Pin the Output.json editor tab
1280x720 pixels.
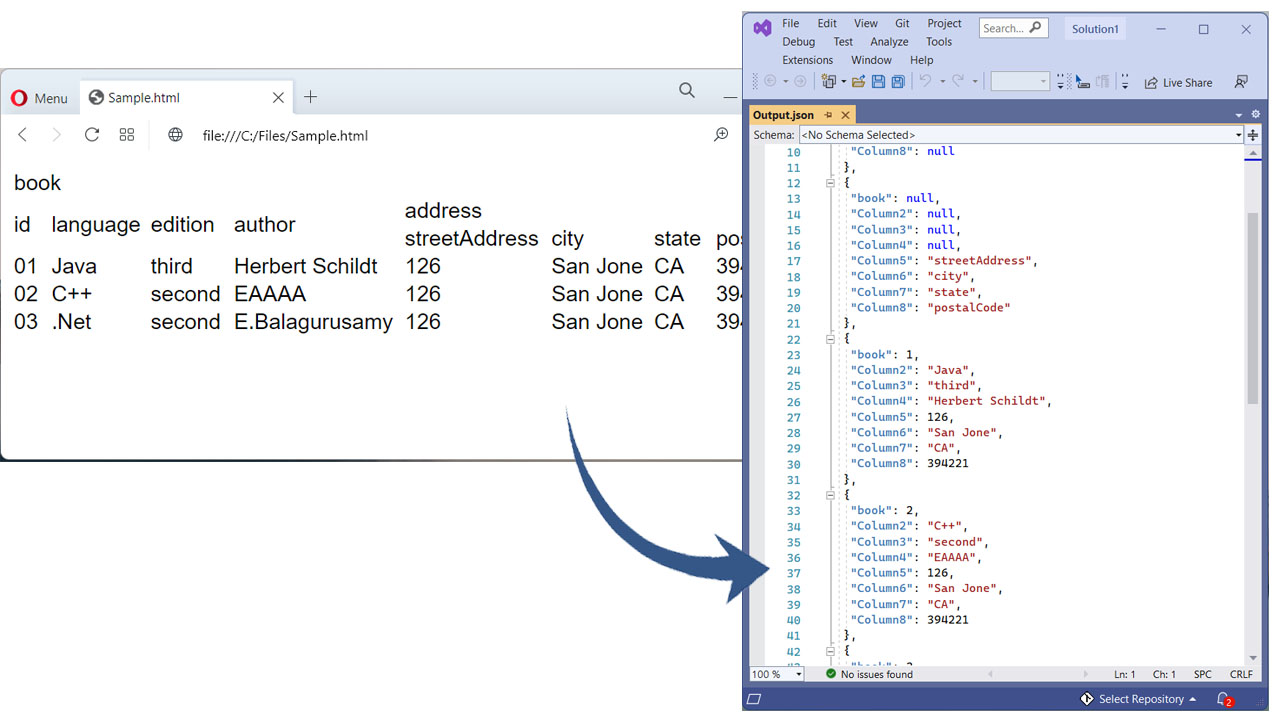pyautogui.click(x=827, y=114)
